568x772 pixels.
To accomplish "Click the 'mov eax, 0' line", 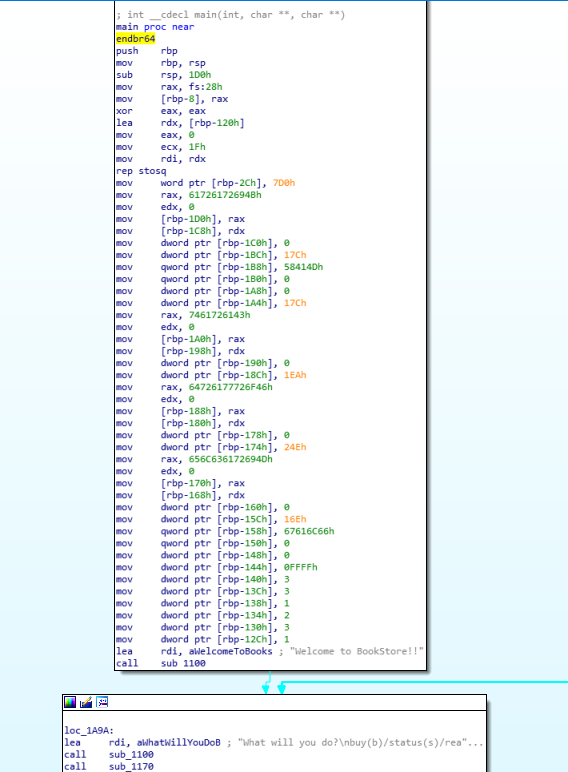I will coord(155,135).
